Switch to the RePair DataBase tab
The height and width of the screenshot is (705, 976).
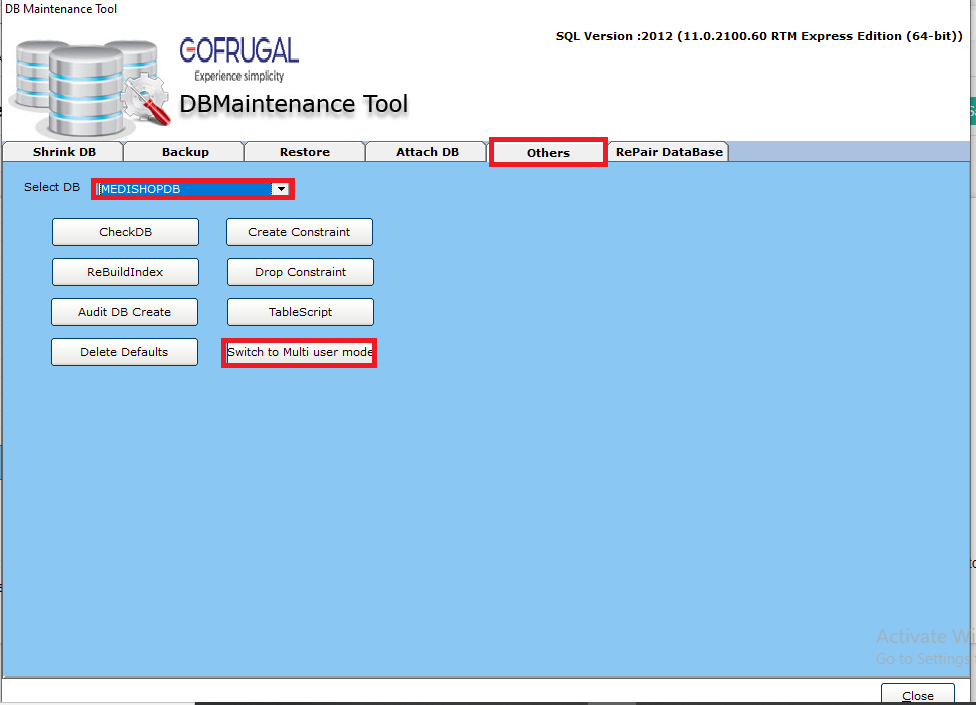pyautogui.click(x=669, y=152)
